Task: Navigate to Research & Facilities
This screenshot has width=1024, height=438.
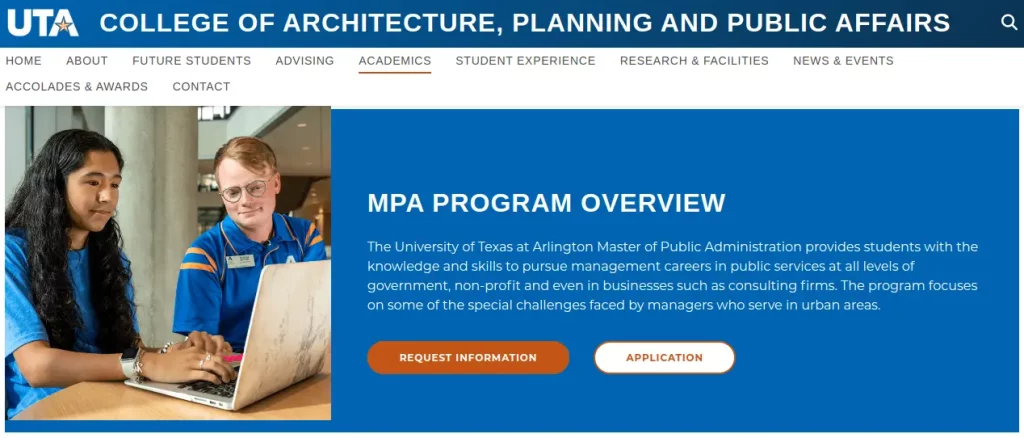Action: (694, 61)
